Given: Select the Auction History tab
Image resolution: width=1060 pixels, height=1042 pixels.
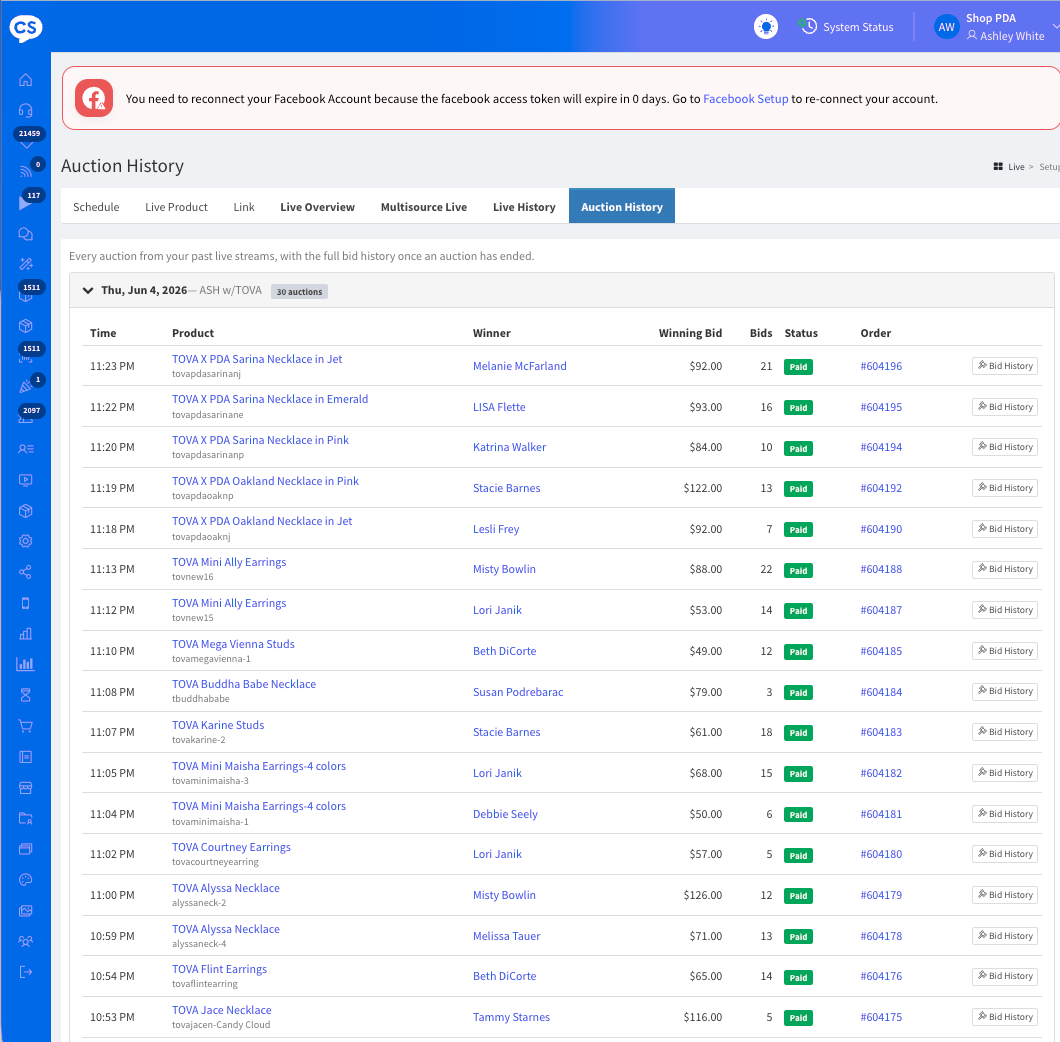Looking at the screenshot, I should tap(622, 206).
